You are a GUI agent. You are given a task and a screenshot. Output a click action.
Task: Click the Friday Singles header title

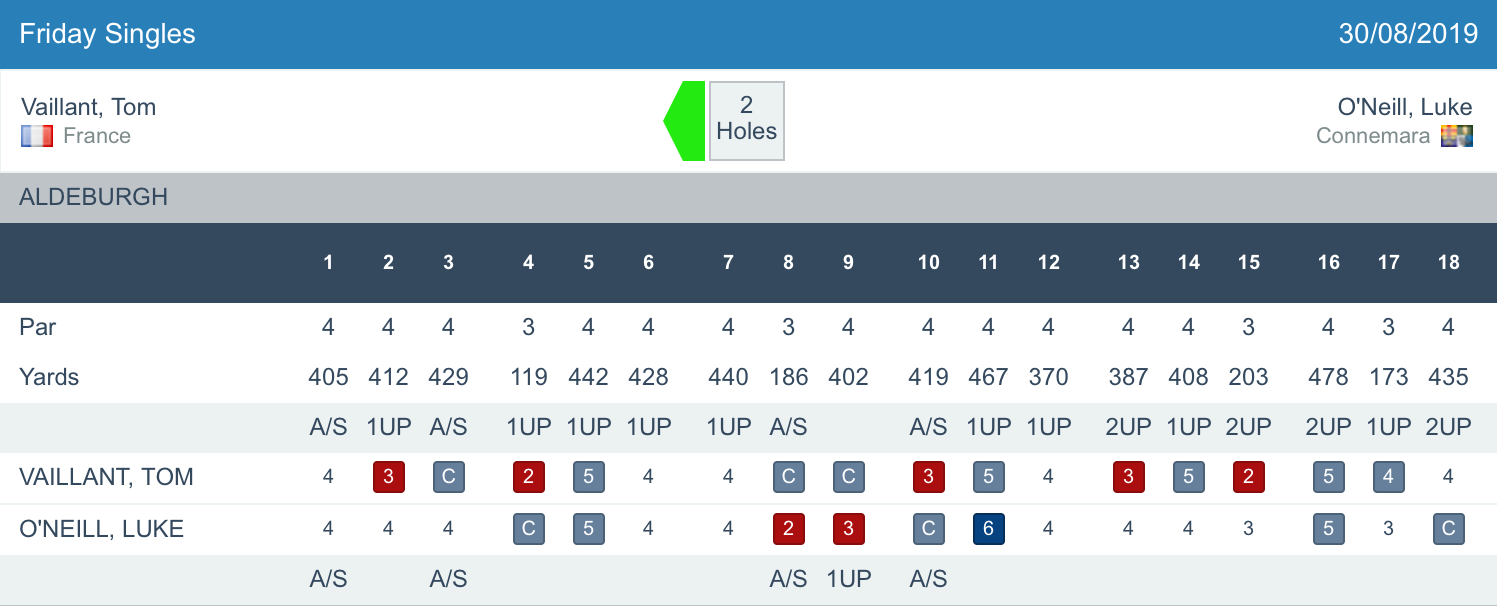[107, 34]
